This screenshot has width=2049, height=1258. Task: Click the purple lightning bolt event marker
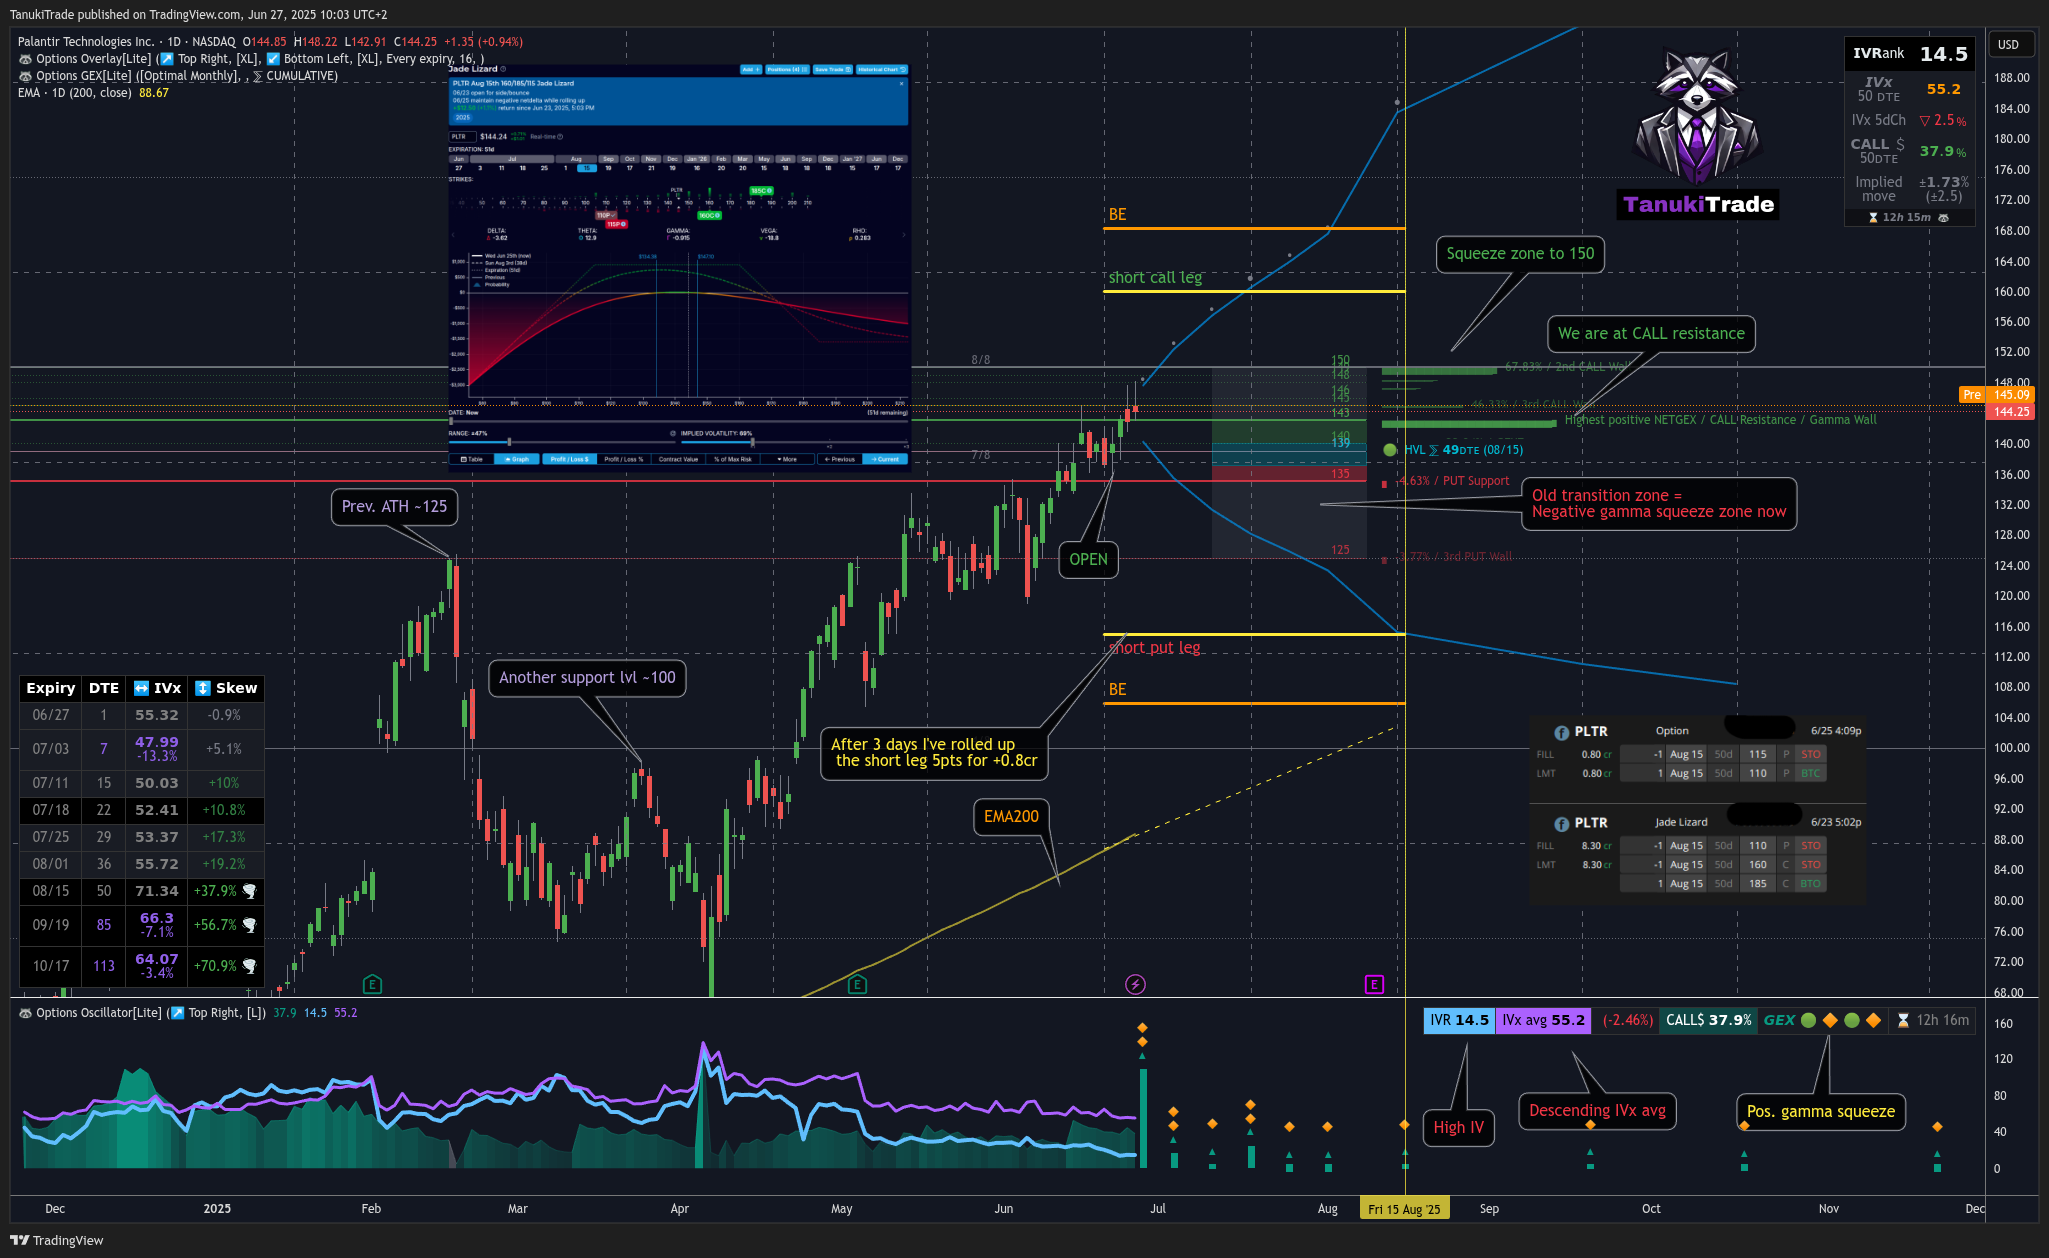[1135, 985]
